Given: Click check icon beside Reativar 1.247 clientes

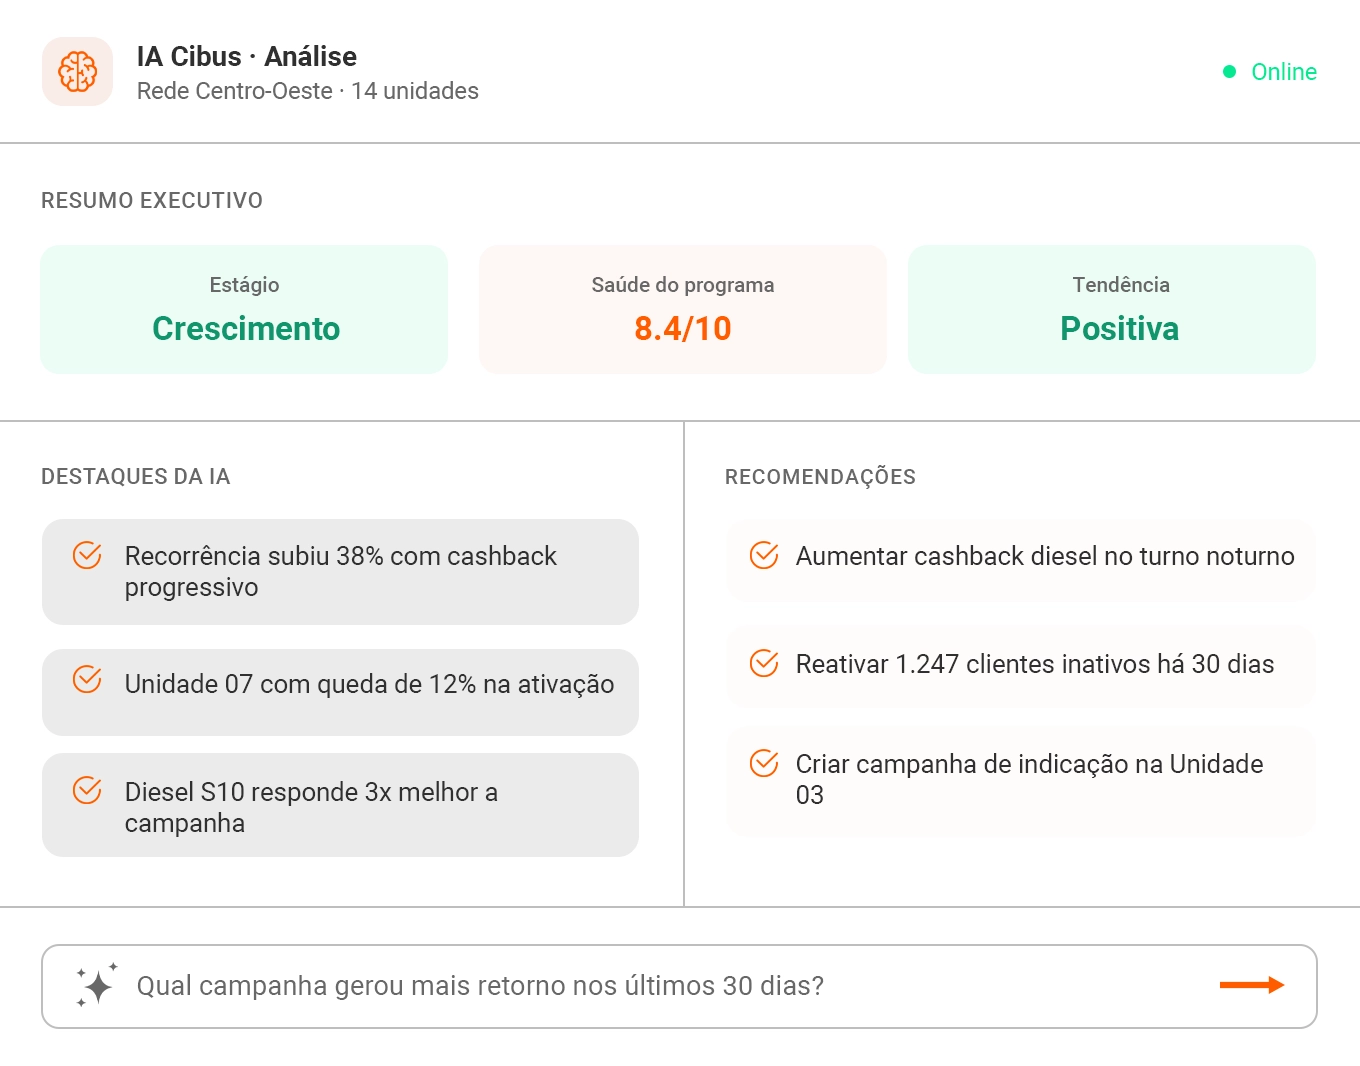Looking at the screenshot, I should (x=764, y=663).
